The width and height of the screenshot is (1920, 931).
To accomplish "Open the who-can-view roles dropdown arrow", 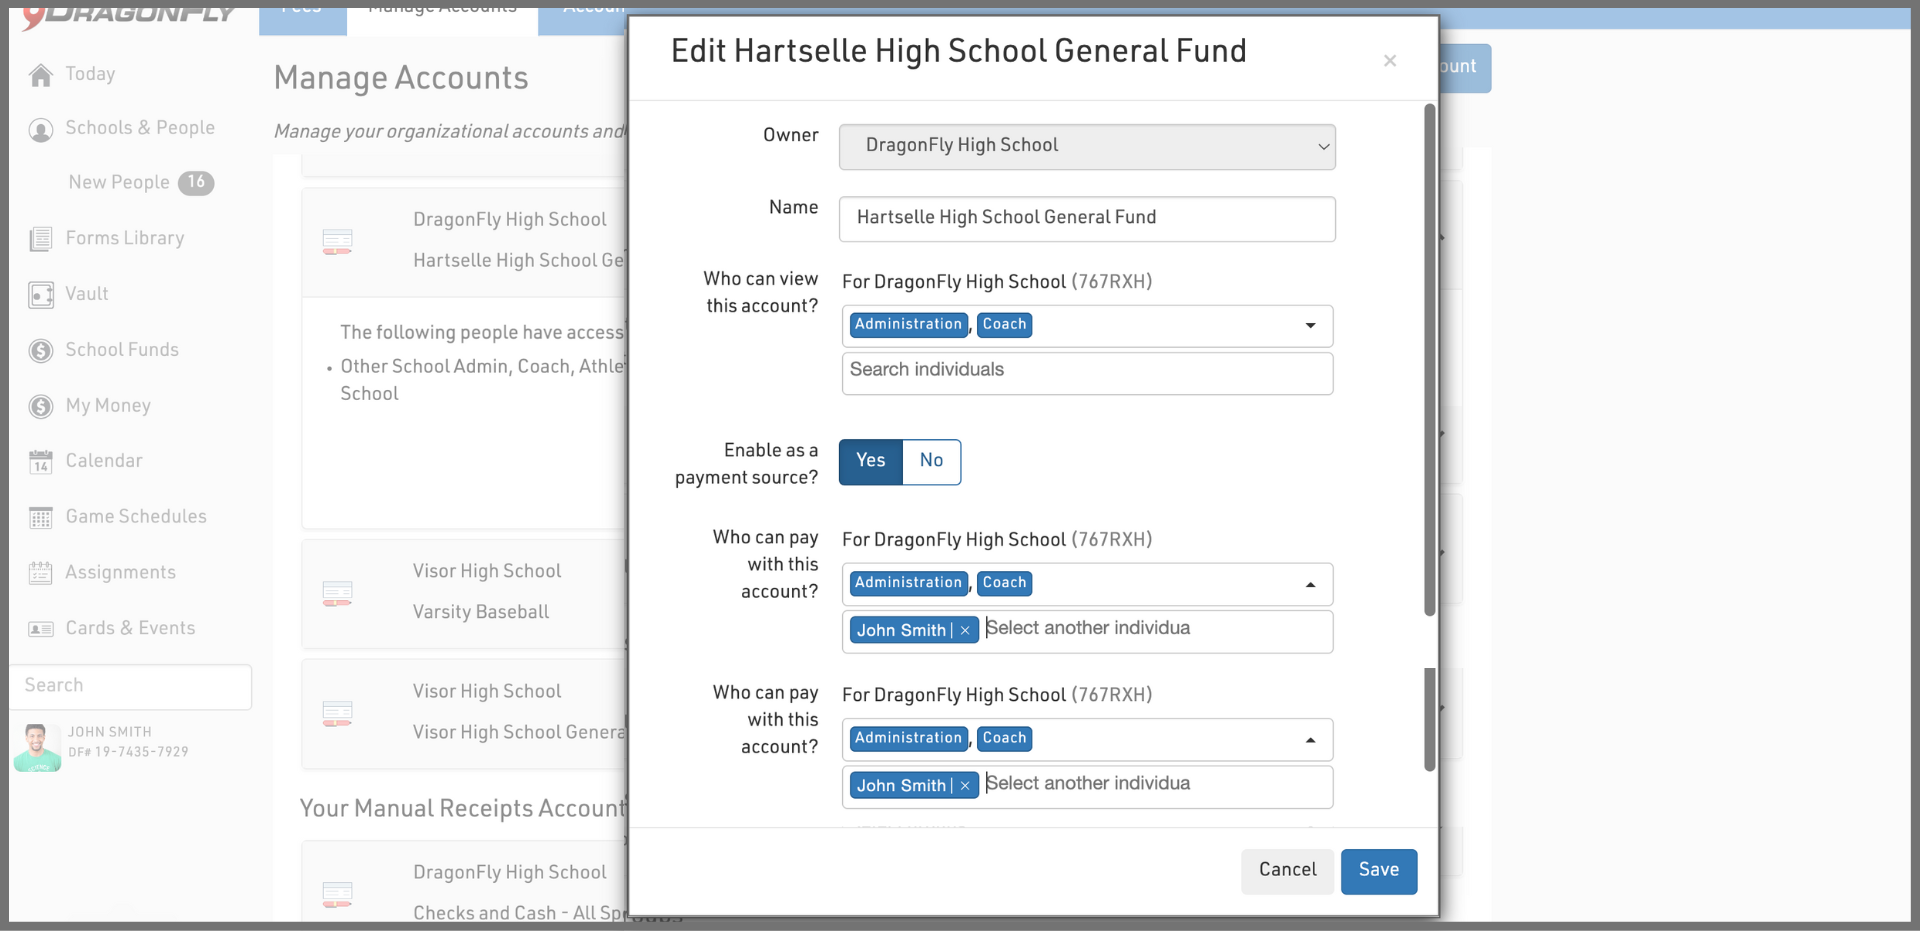I will coord(1310,326).
